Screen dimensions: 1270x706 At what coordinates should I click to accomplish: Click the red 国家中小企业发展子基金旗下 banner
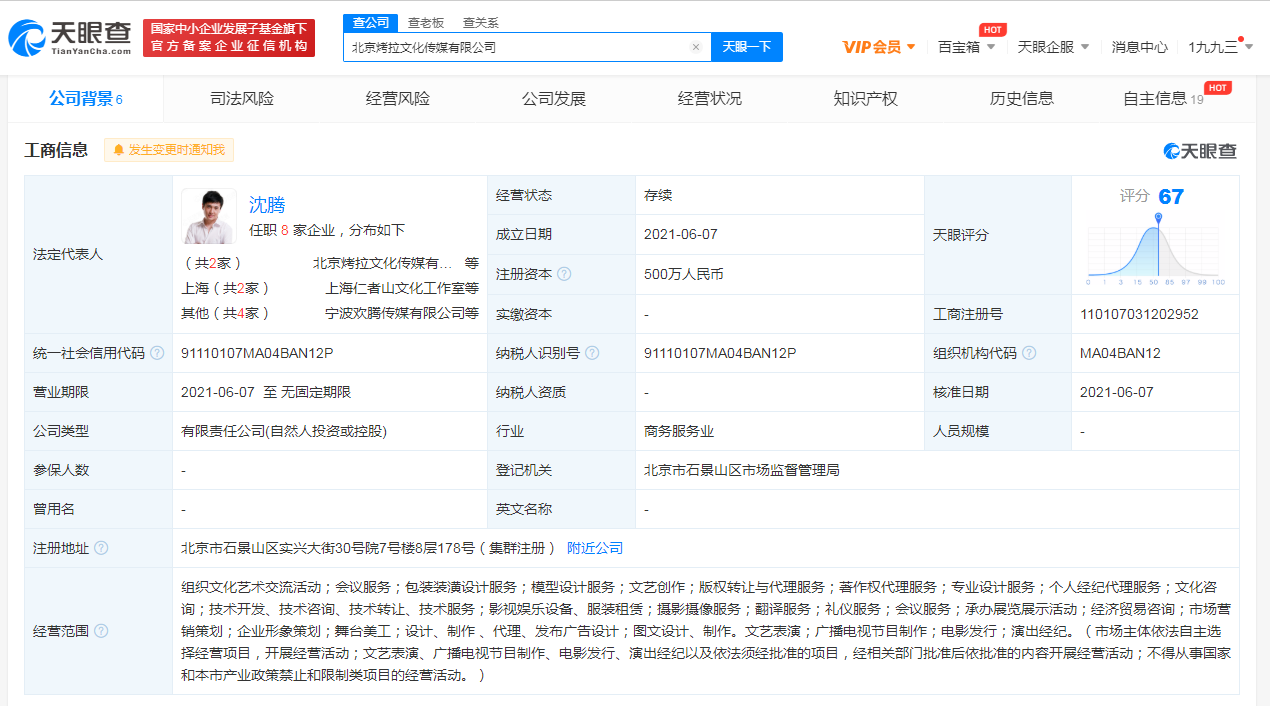[229, 38]
